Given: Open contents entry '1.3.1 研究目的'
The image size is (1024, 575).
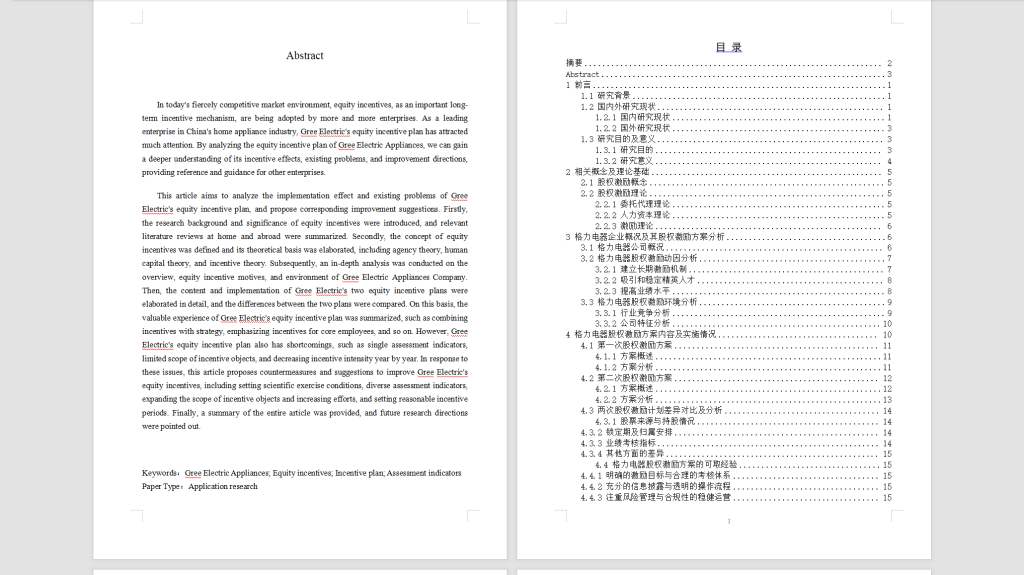Looking at the screenshot, I should click(x=743, y=150).
